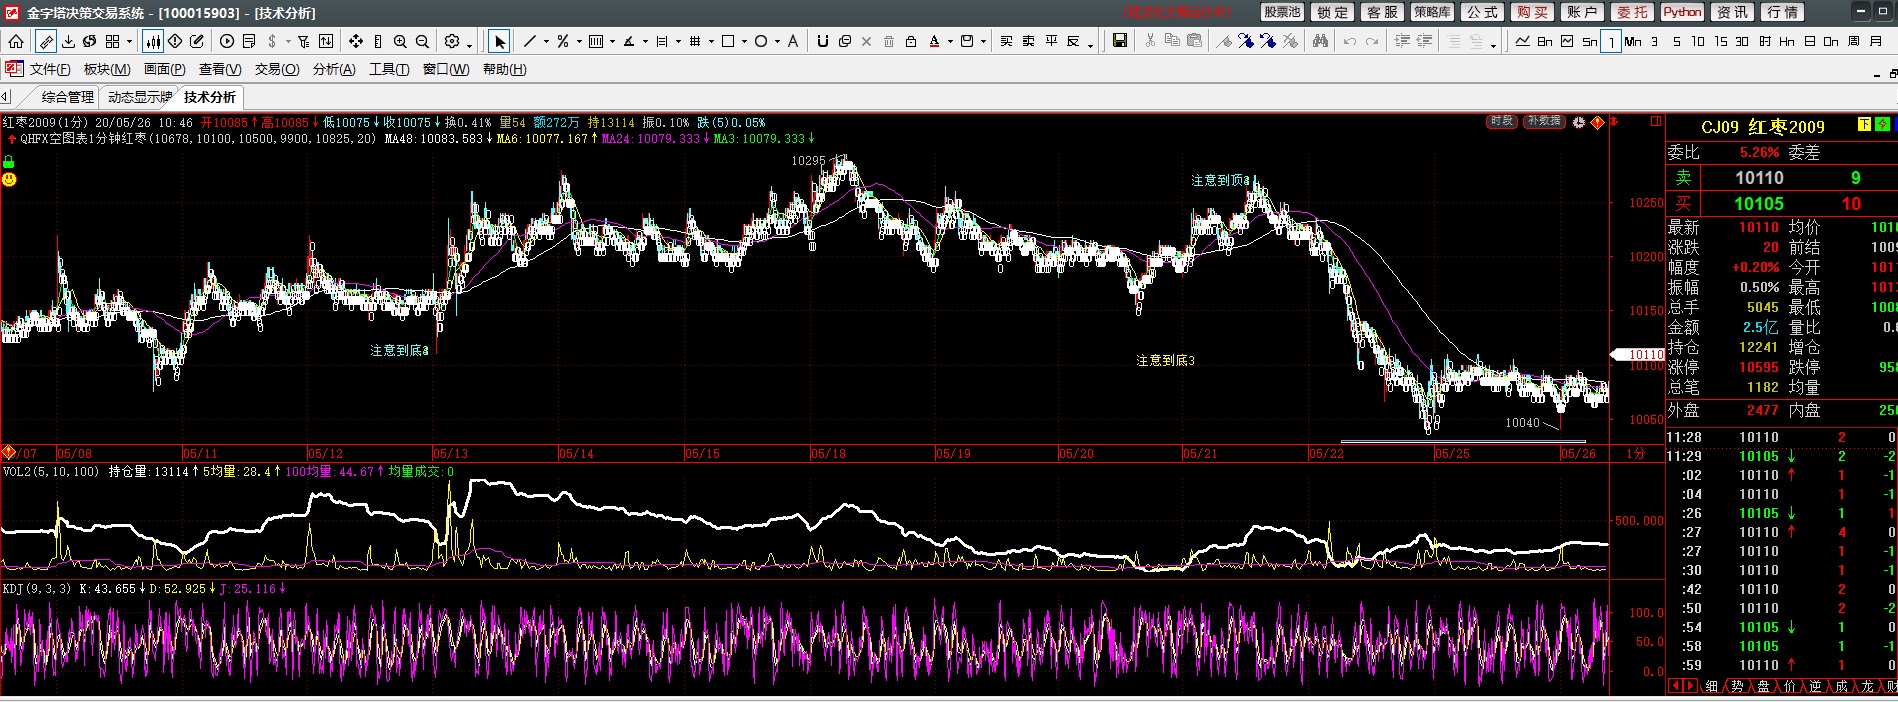
Task: Select the line-chart period icon
Action: pos(1522,41)
